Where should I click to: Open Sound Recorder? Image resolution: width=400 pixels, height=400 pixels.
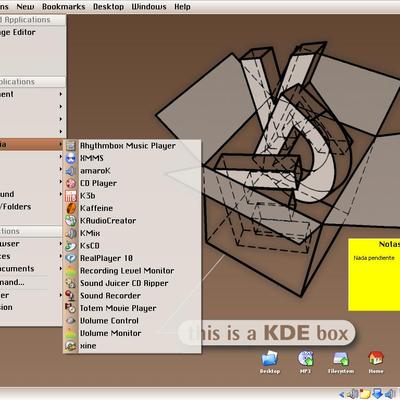coord(132,296)
